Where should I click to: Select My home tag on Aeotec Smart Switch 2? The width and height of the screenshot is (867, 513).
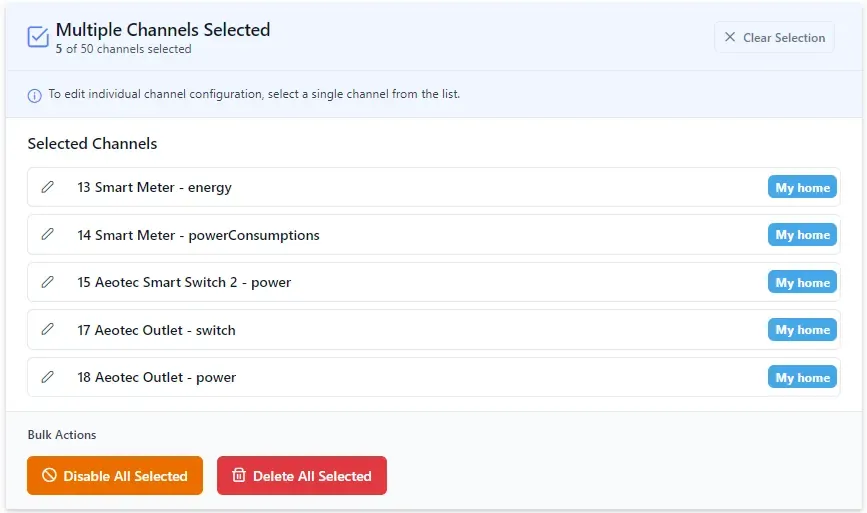click(x=802, y=283)
